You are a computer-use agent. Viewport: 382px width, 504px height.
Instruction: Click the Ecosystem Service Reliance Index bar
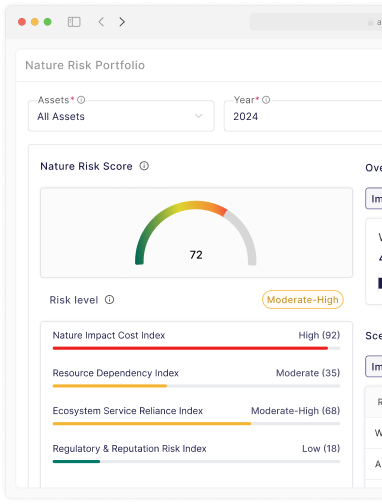pos(196,424)
